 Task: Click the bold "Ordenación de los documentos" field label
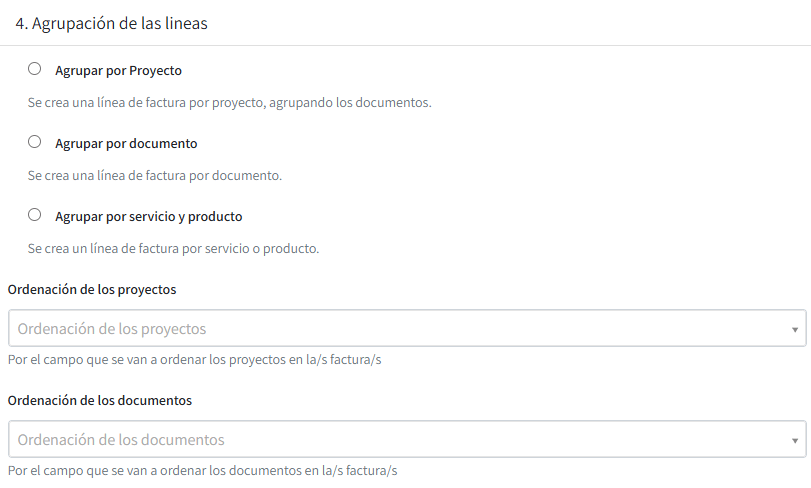[x=100, y=401]
